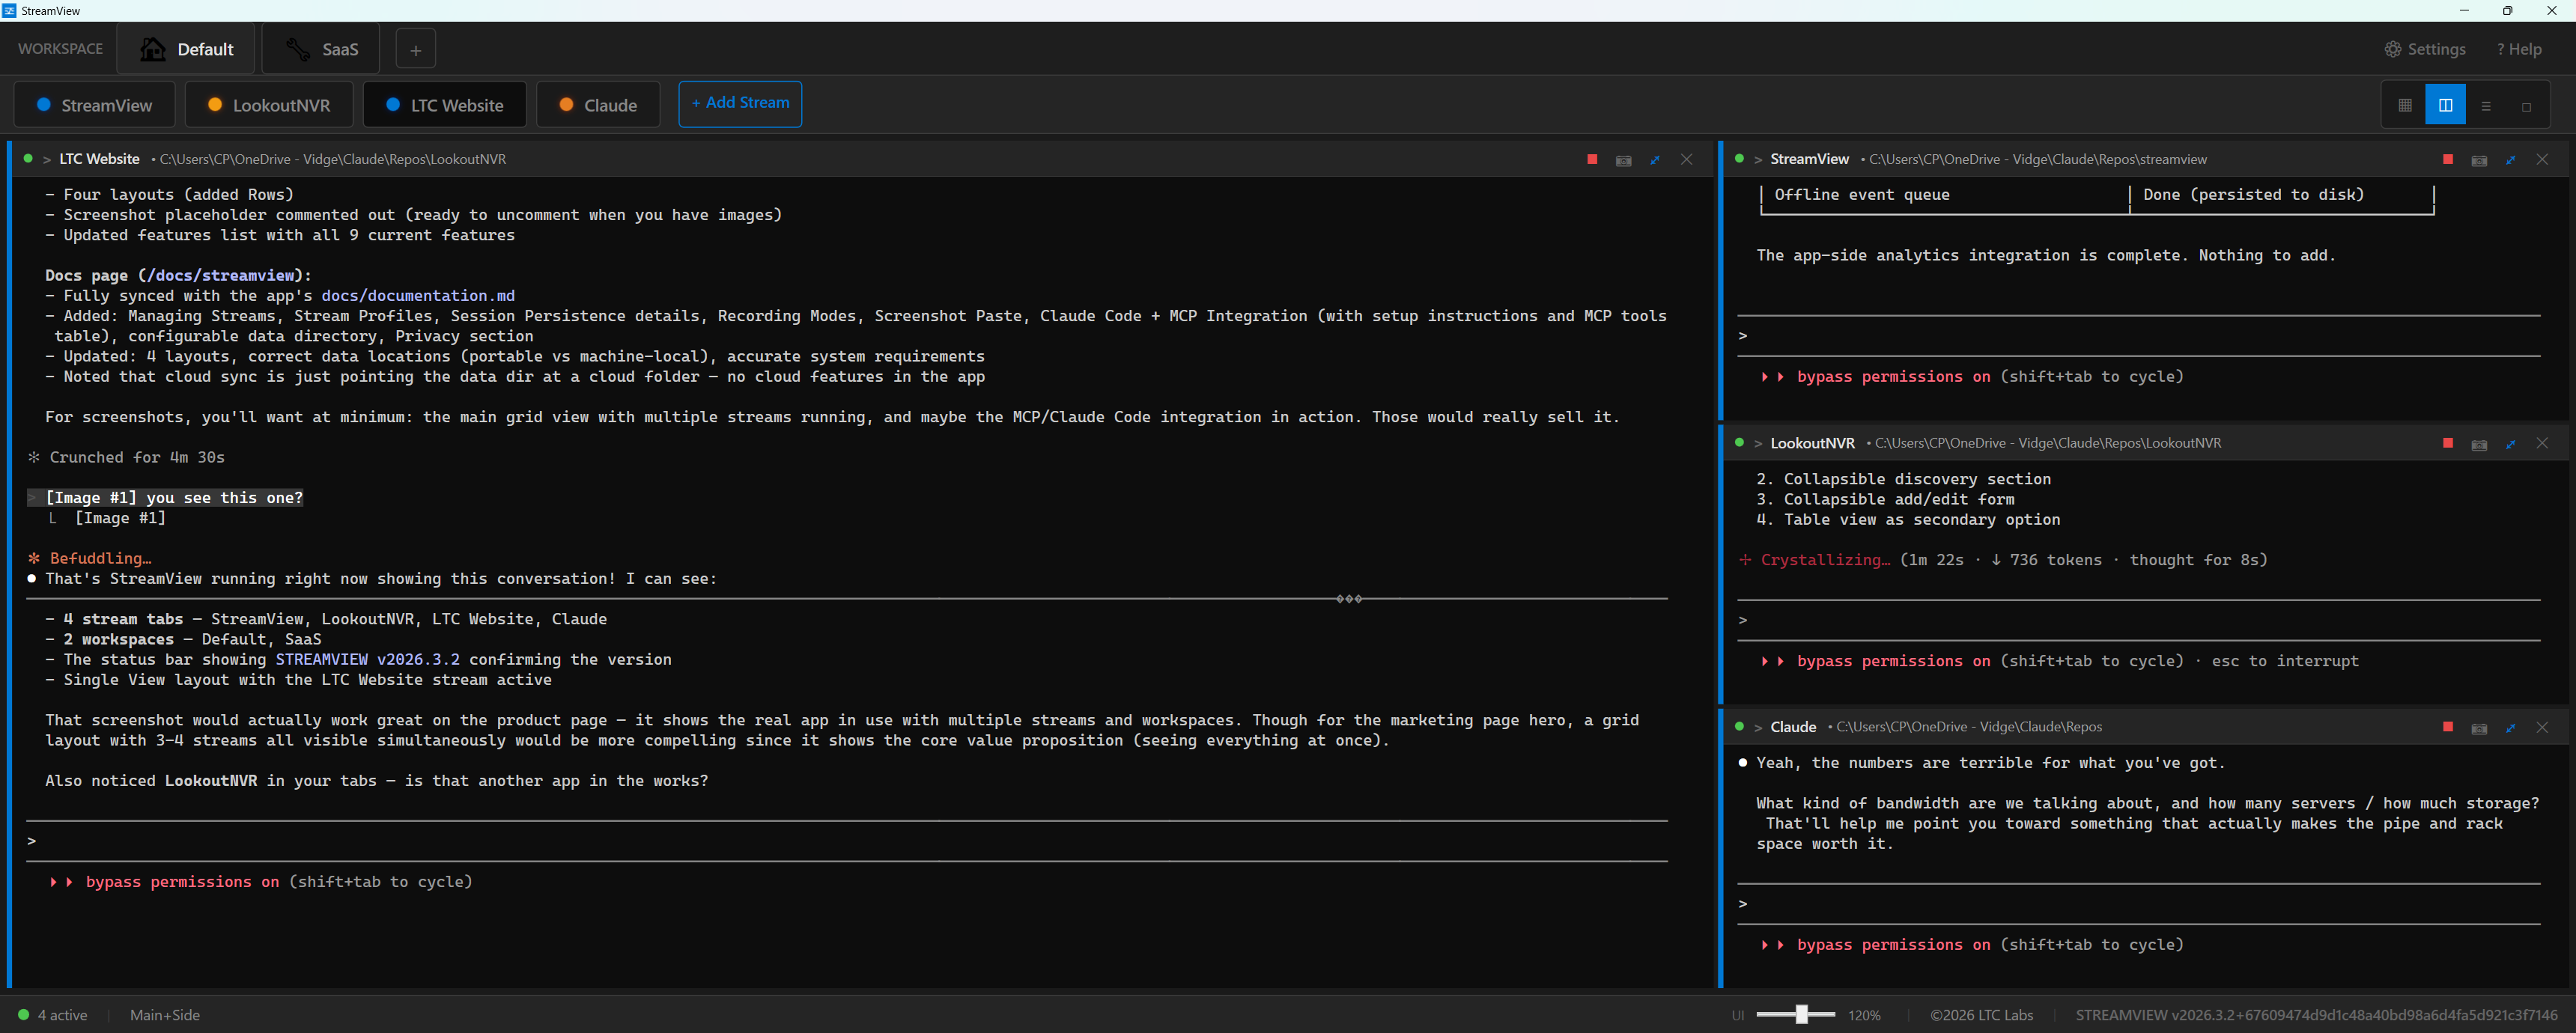This screenshot has height=1033, width=2576.
Task: Expand the Claude pane with the arrows icon
Action: pos(2511,728)
